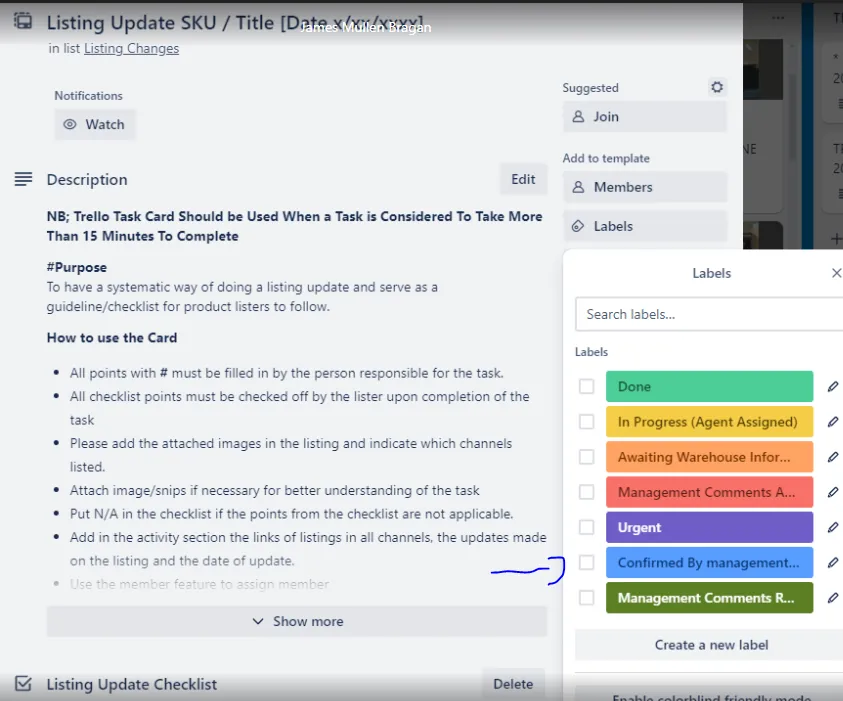The image size is (843, 701).
Task: Edit the Confirmed By management label pencil
Action: click(833, 563)
